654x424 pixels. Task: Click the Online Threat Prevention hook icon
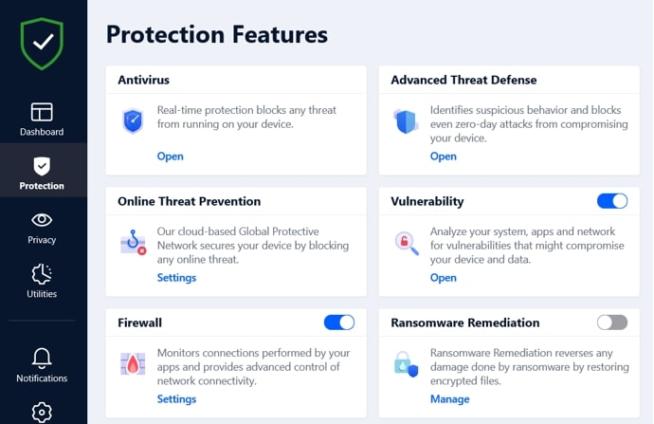133,242
